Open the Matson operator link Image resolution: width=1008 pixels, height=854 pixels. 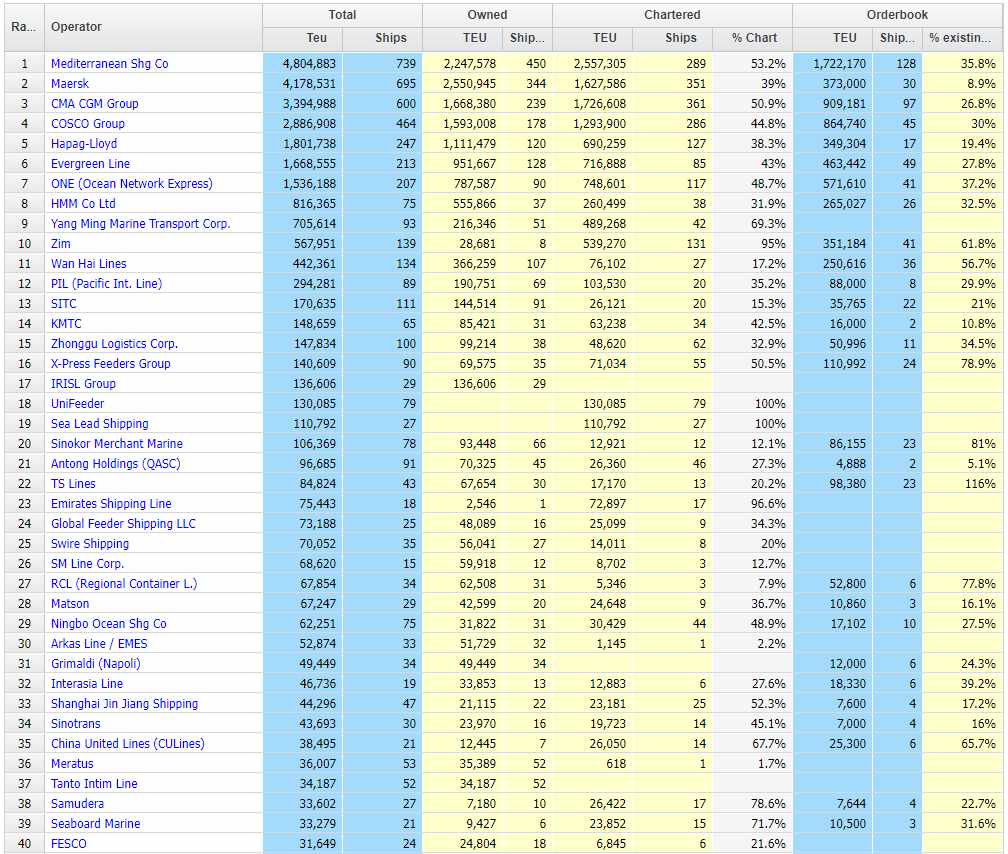tap(69, 603)
